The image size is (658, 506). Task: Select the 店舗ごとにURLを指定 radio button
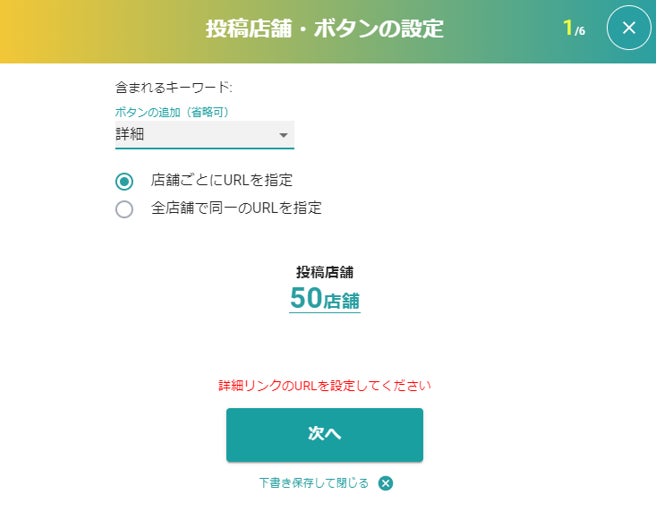(x=124, y=181)
